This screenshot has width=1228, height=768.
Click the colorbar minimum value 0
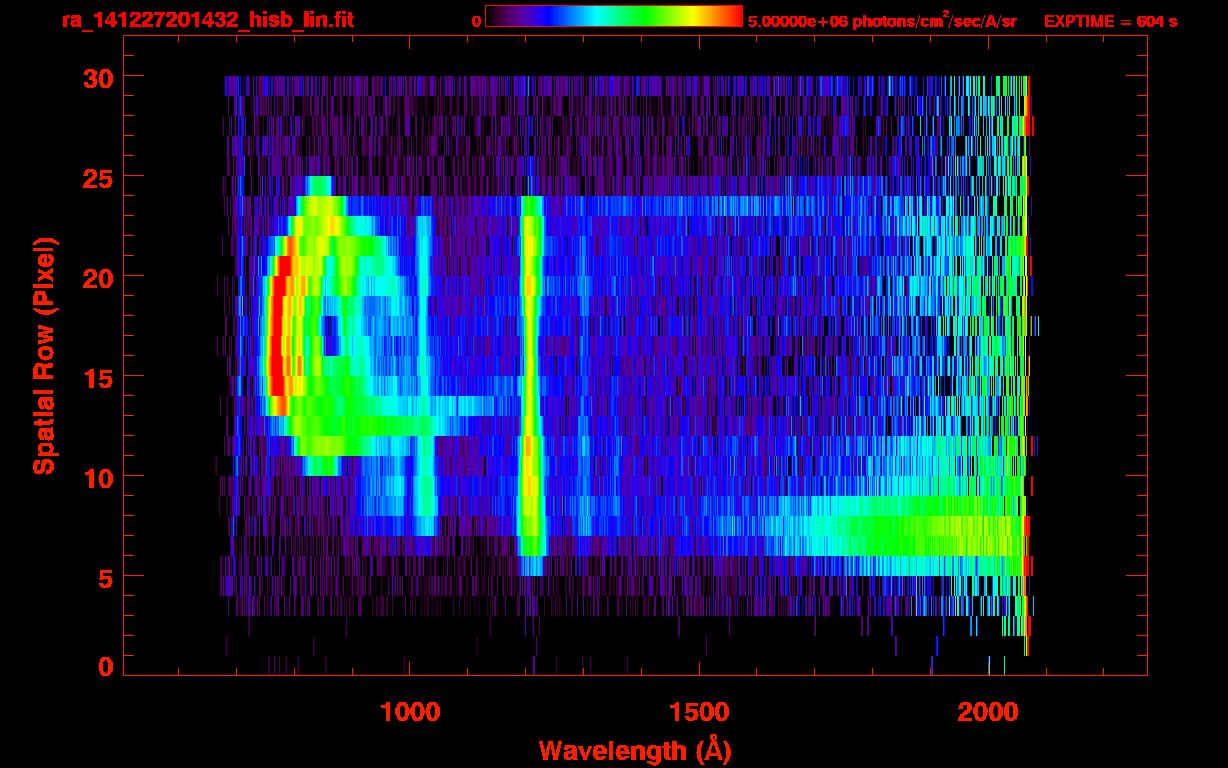pyautogui.click(x=476, y=21)
